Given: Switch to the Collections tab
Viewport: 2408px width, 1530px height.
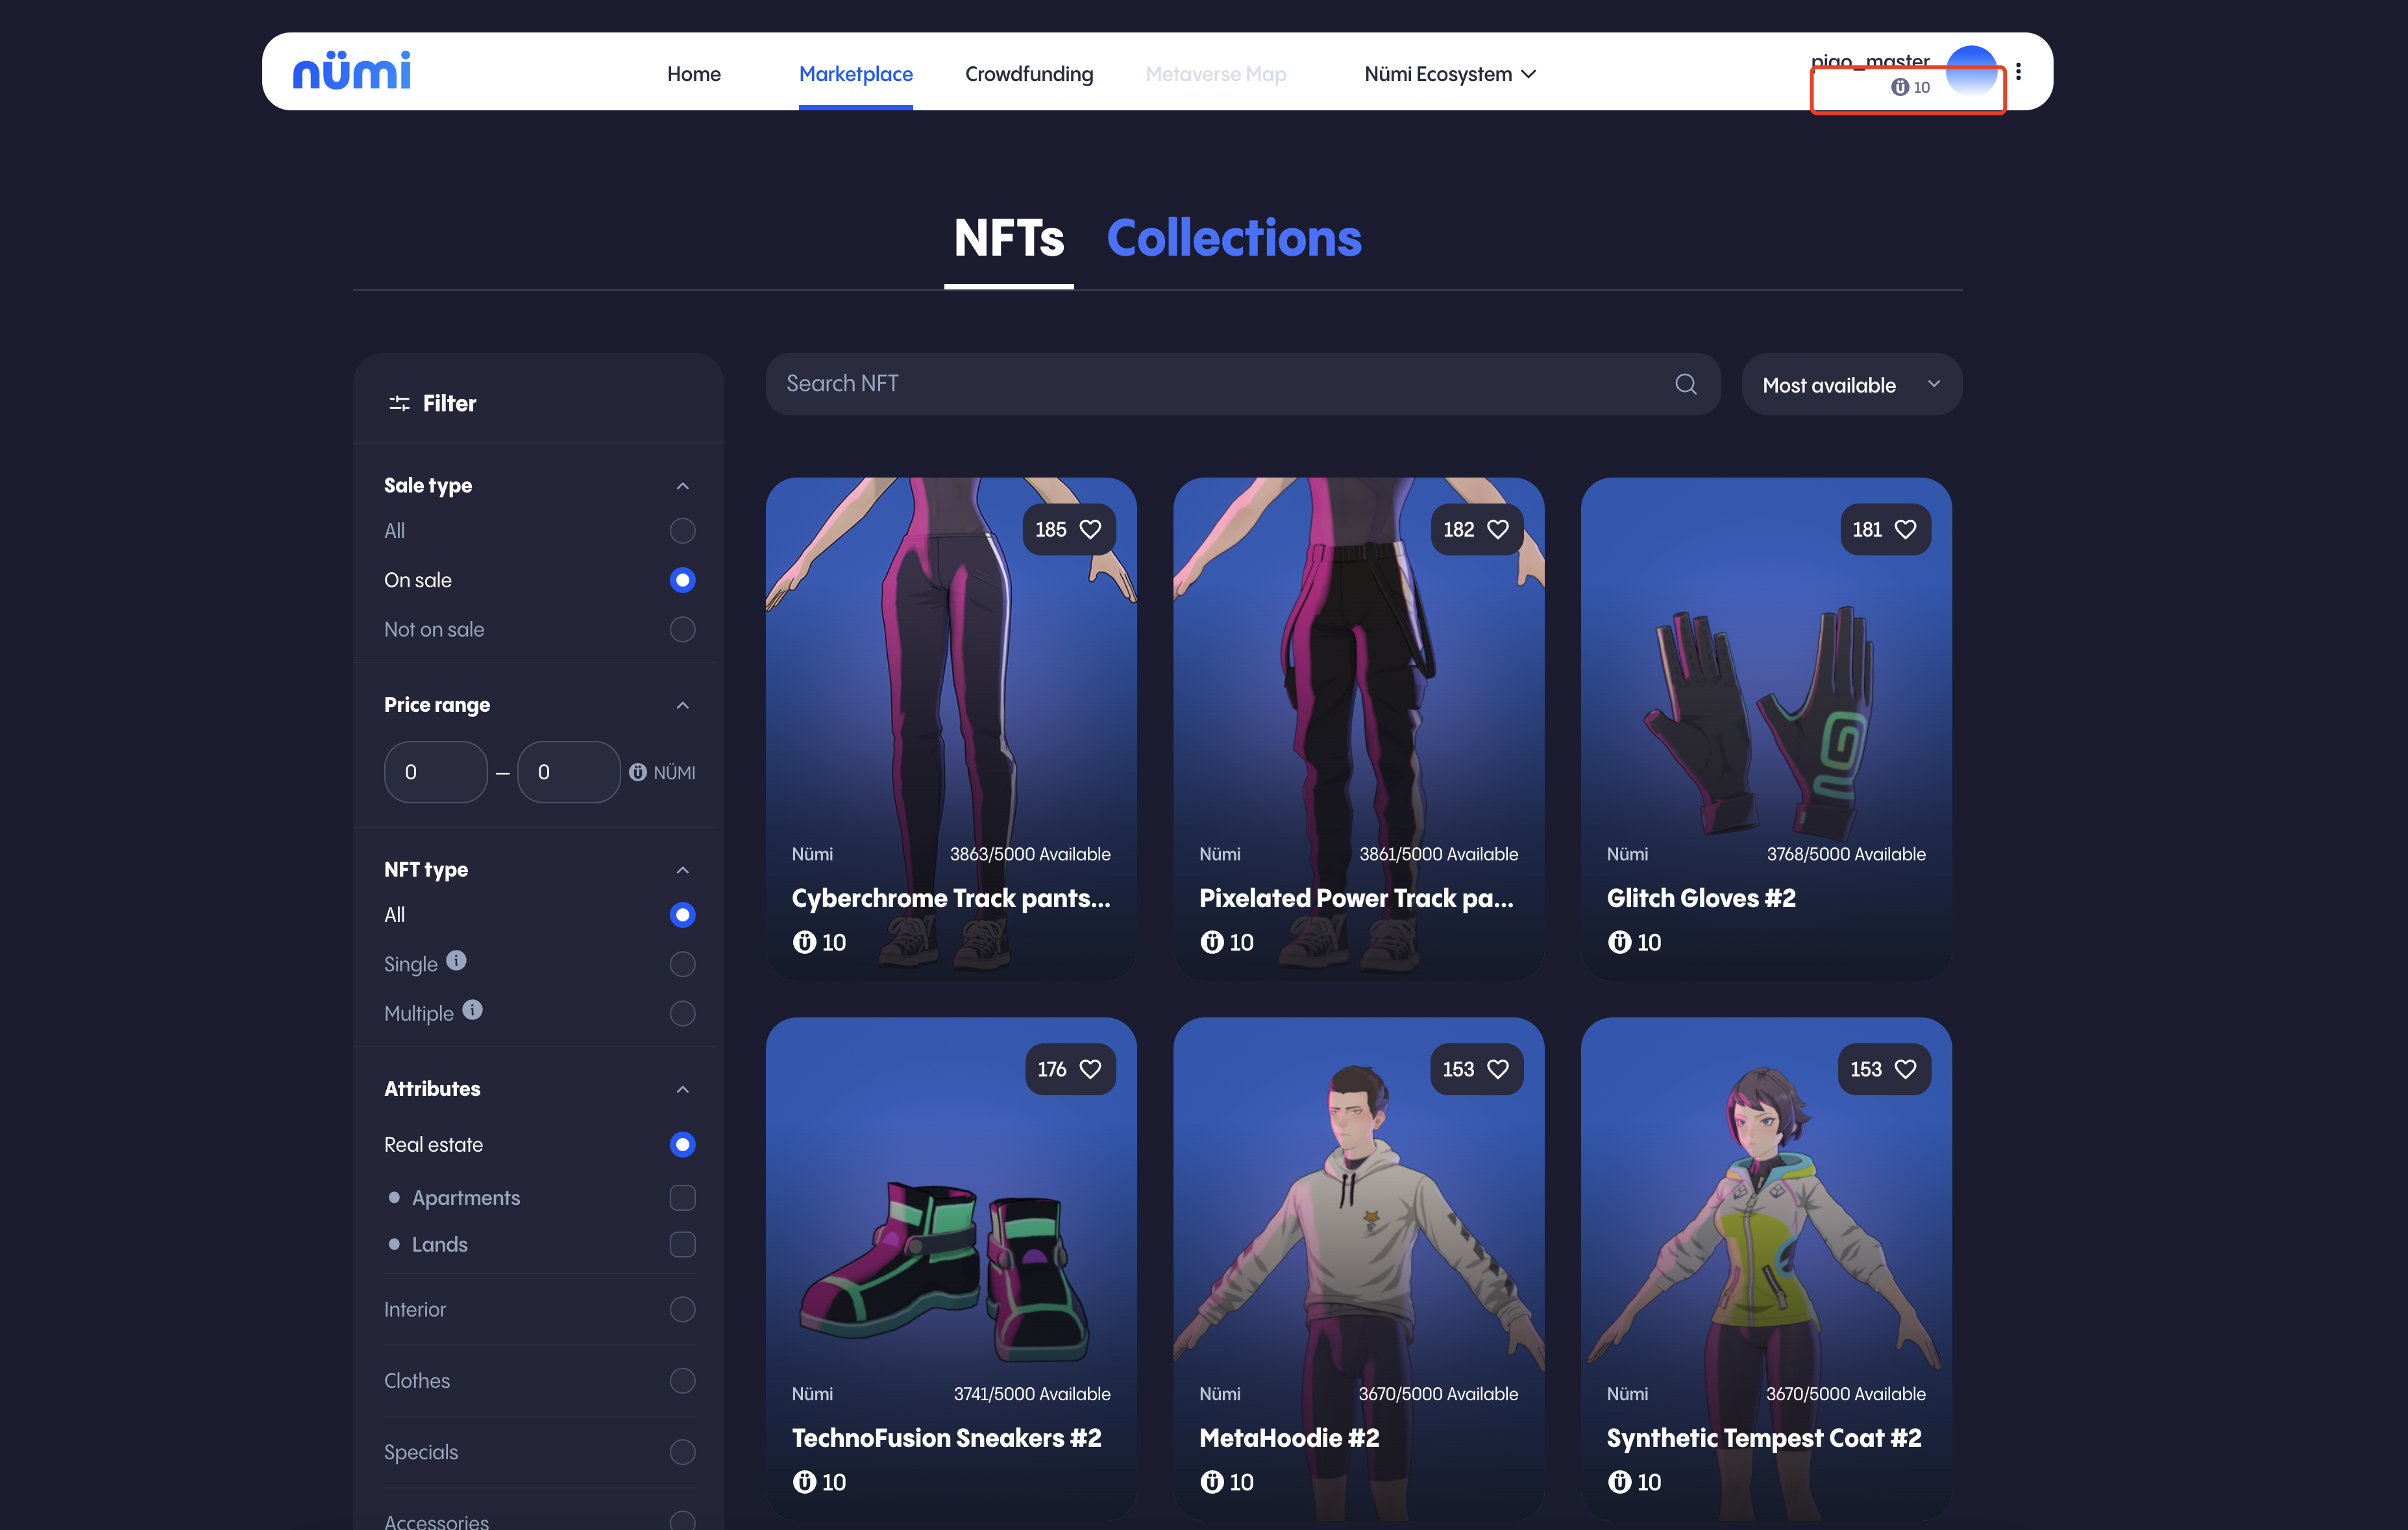Looking at the screenshot, I should click(x=1233, y=239).
